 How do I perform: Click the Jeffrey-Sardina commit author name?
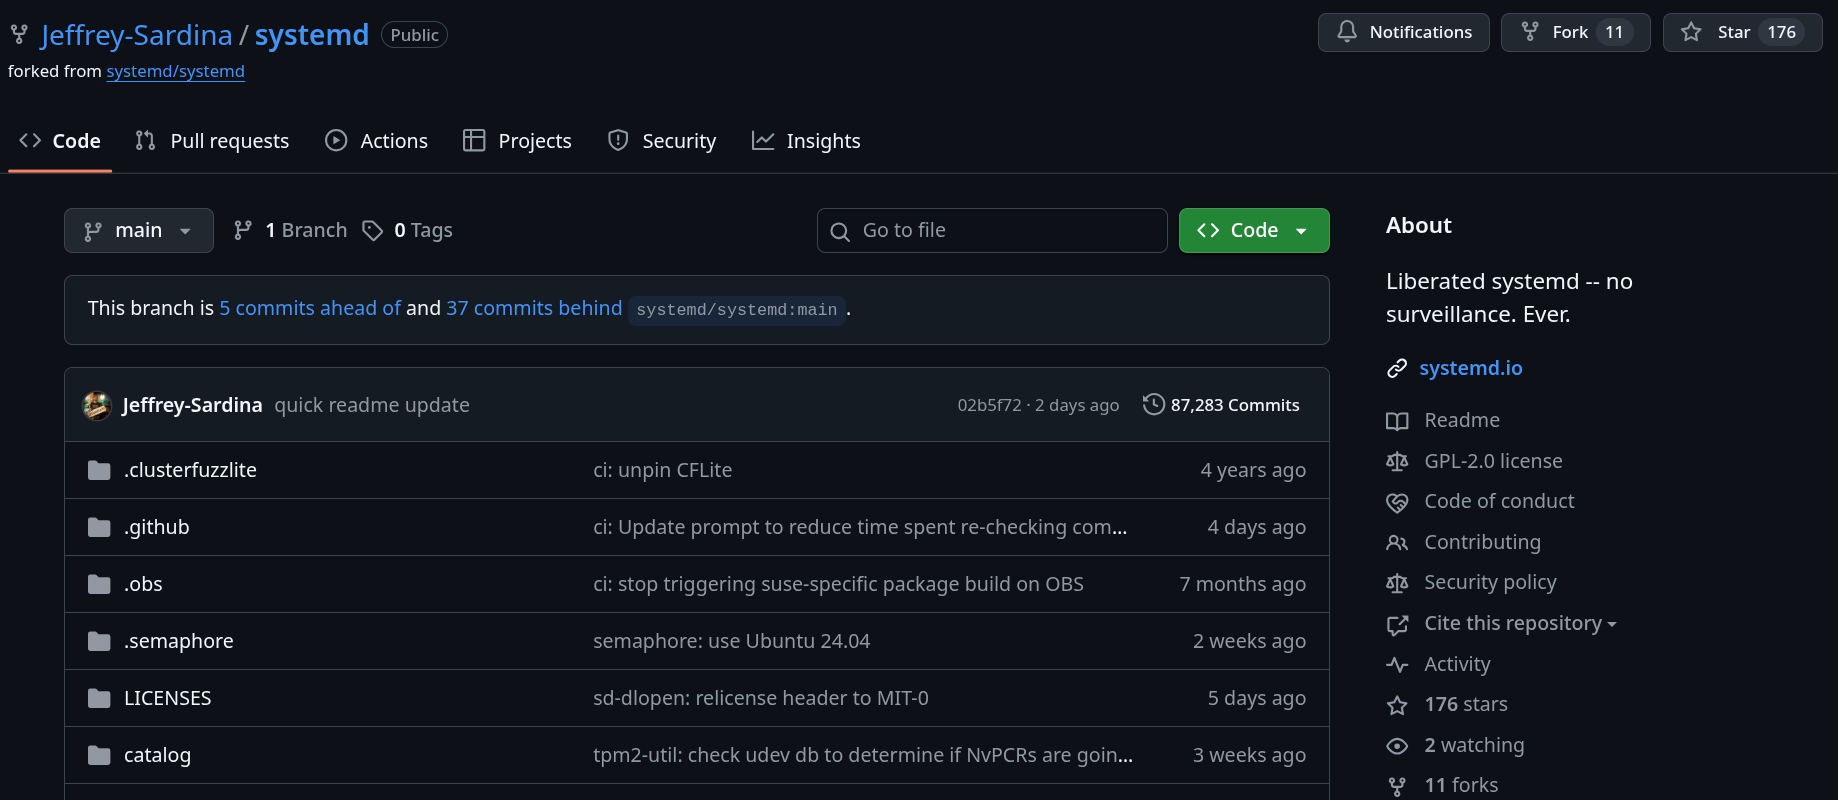(192, 405)
